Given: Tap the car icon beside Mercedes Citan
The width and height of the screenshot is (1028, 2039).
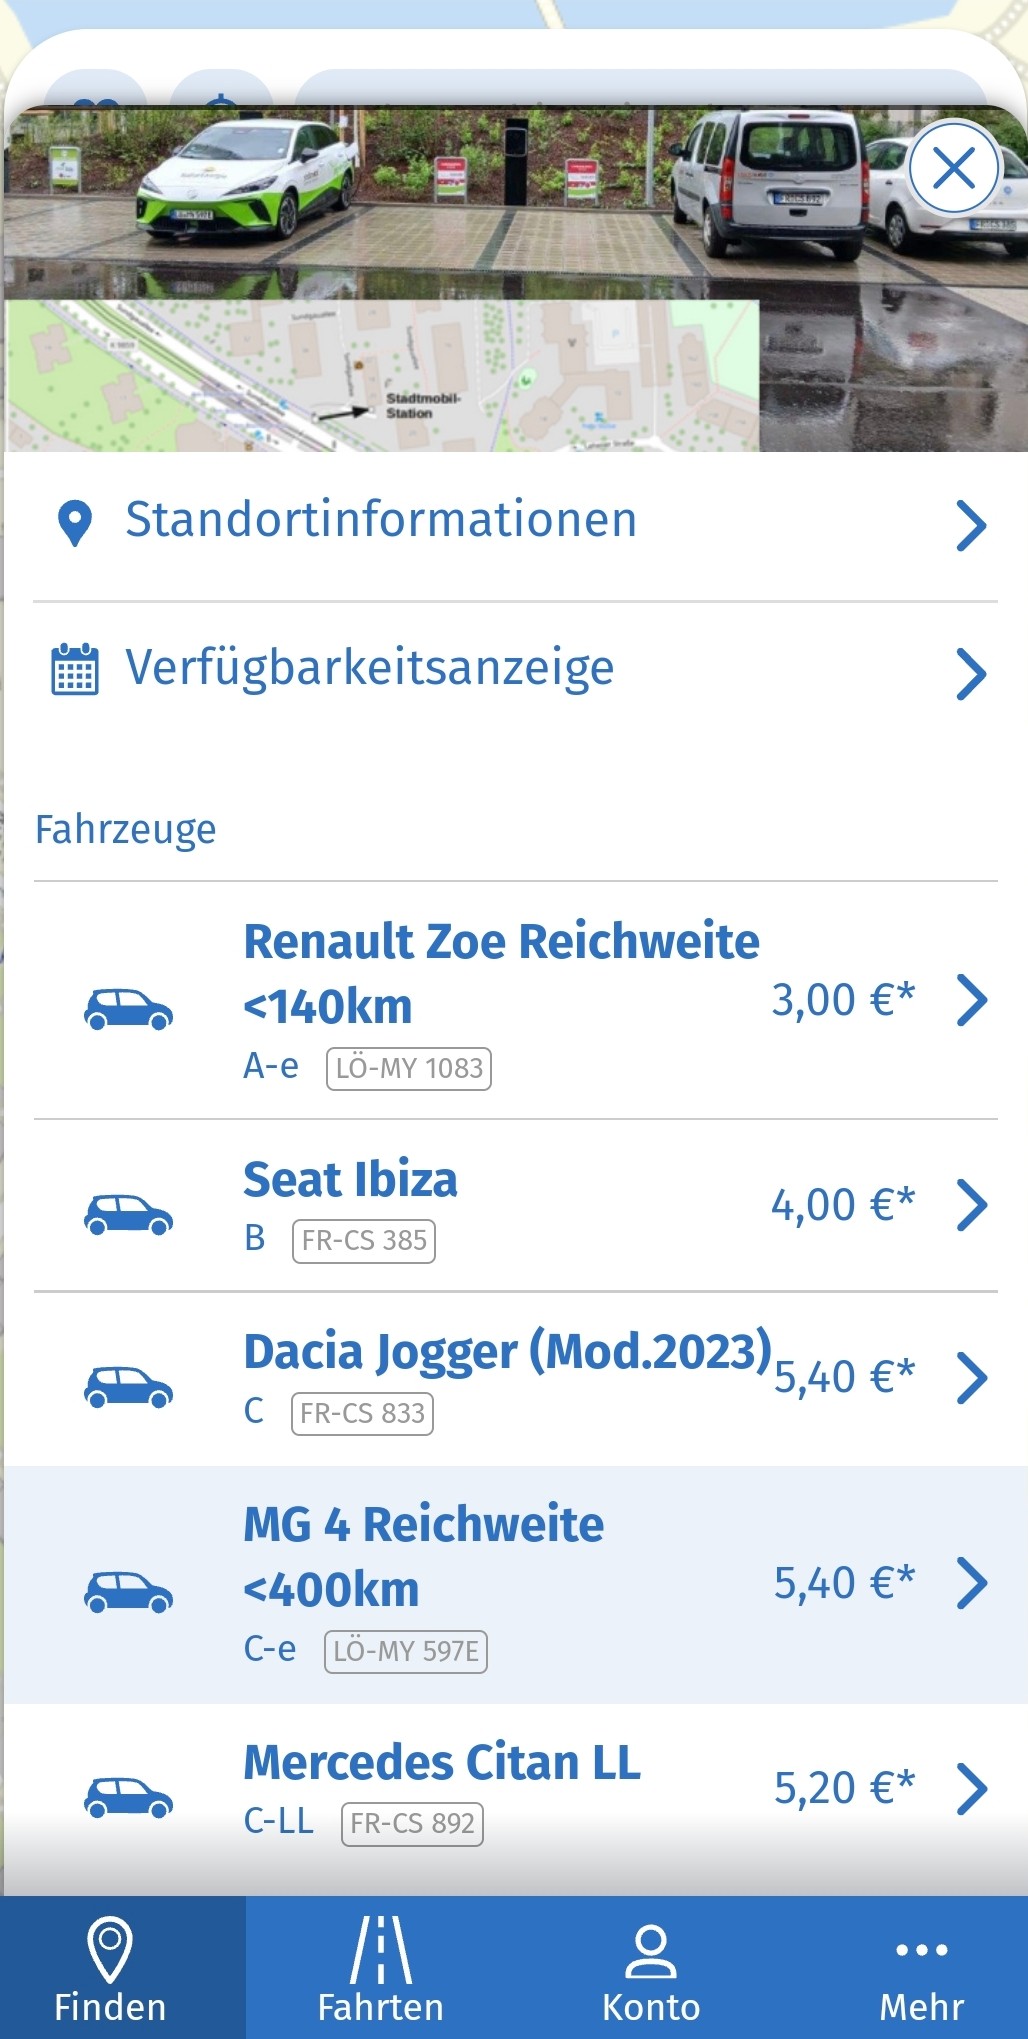Looking at the screenshot, I should tap(128, 1796).
